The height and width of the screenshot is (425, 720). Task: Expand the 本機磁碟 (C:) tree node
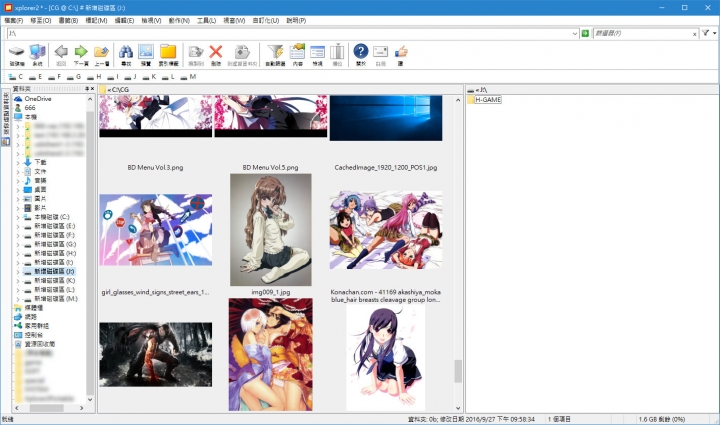point(18,217)
